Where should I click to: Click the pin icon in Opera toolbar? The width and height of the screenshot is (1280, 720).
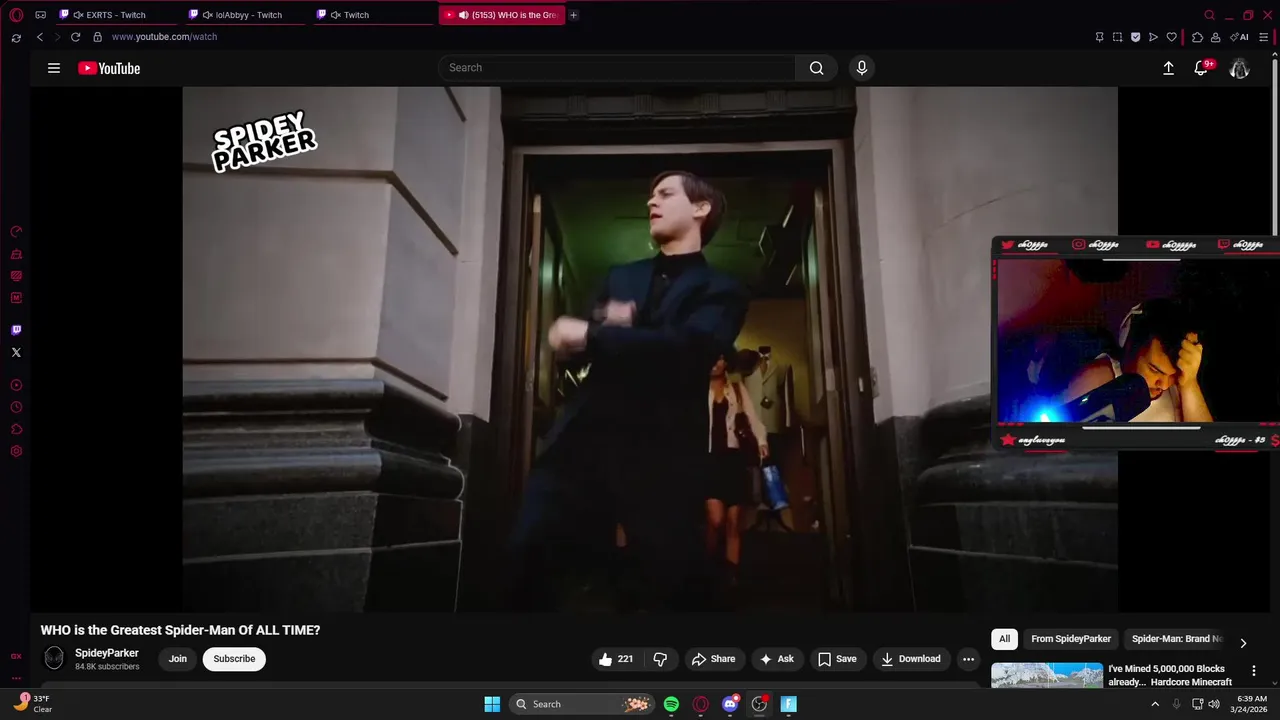tap(1100, 37)
